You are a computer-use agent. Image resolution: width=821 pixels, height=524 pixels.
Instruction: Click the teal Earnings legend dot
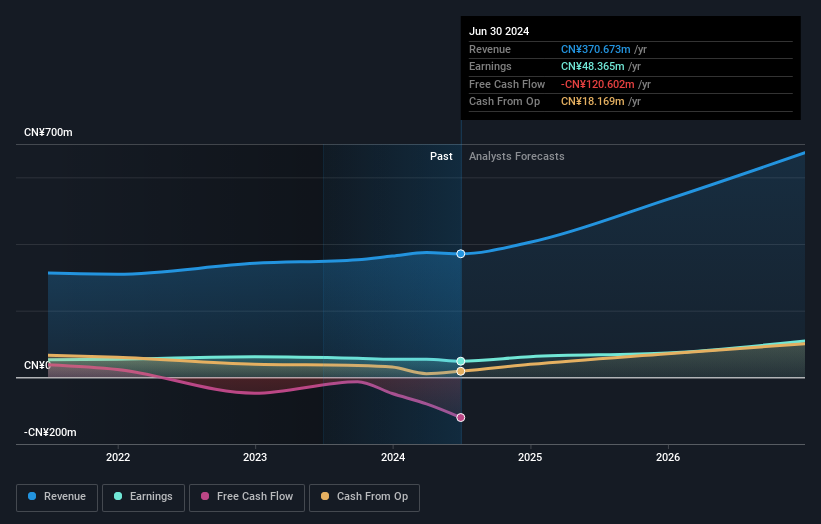(x=118, y=496)
